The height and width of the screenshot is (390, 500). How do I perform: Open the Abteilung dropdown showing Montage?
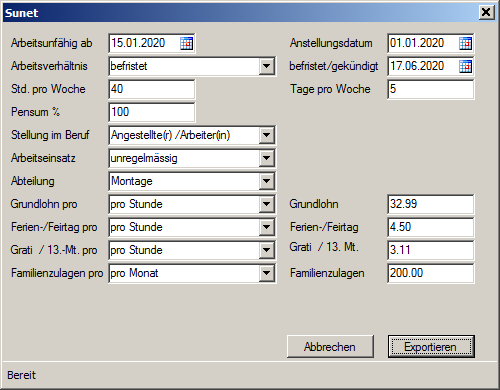pyautogui.click(x=266, y=181)
